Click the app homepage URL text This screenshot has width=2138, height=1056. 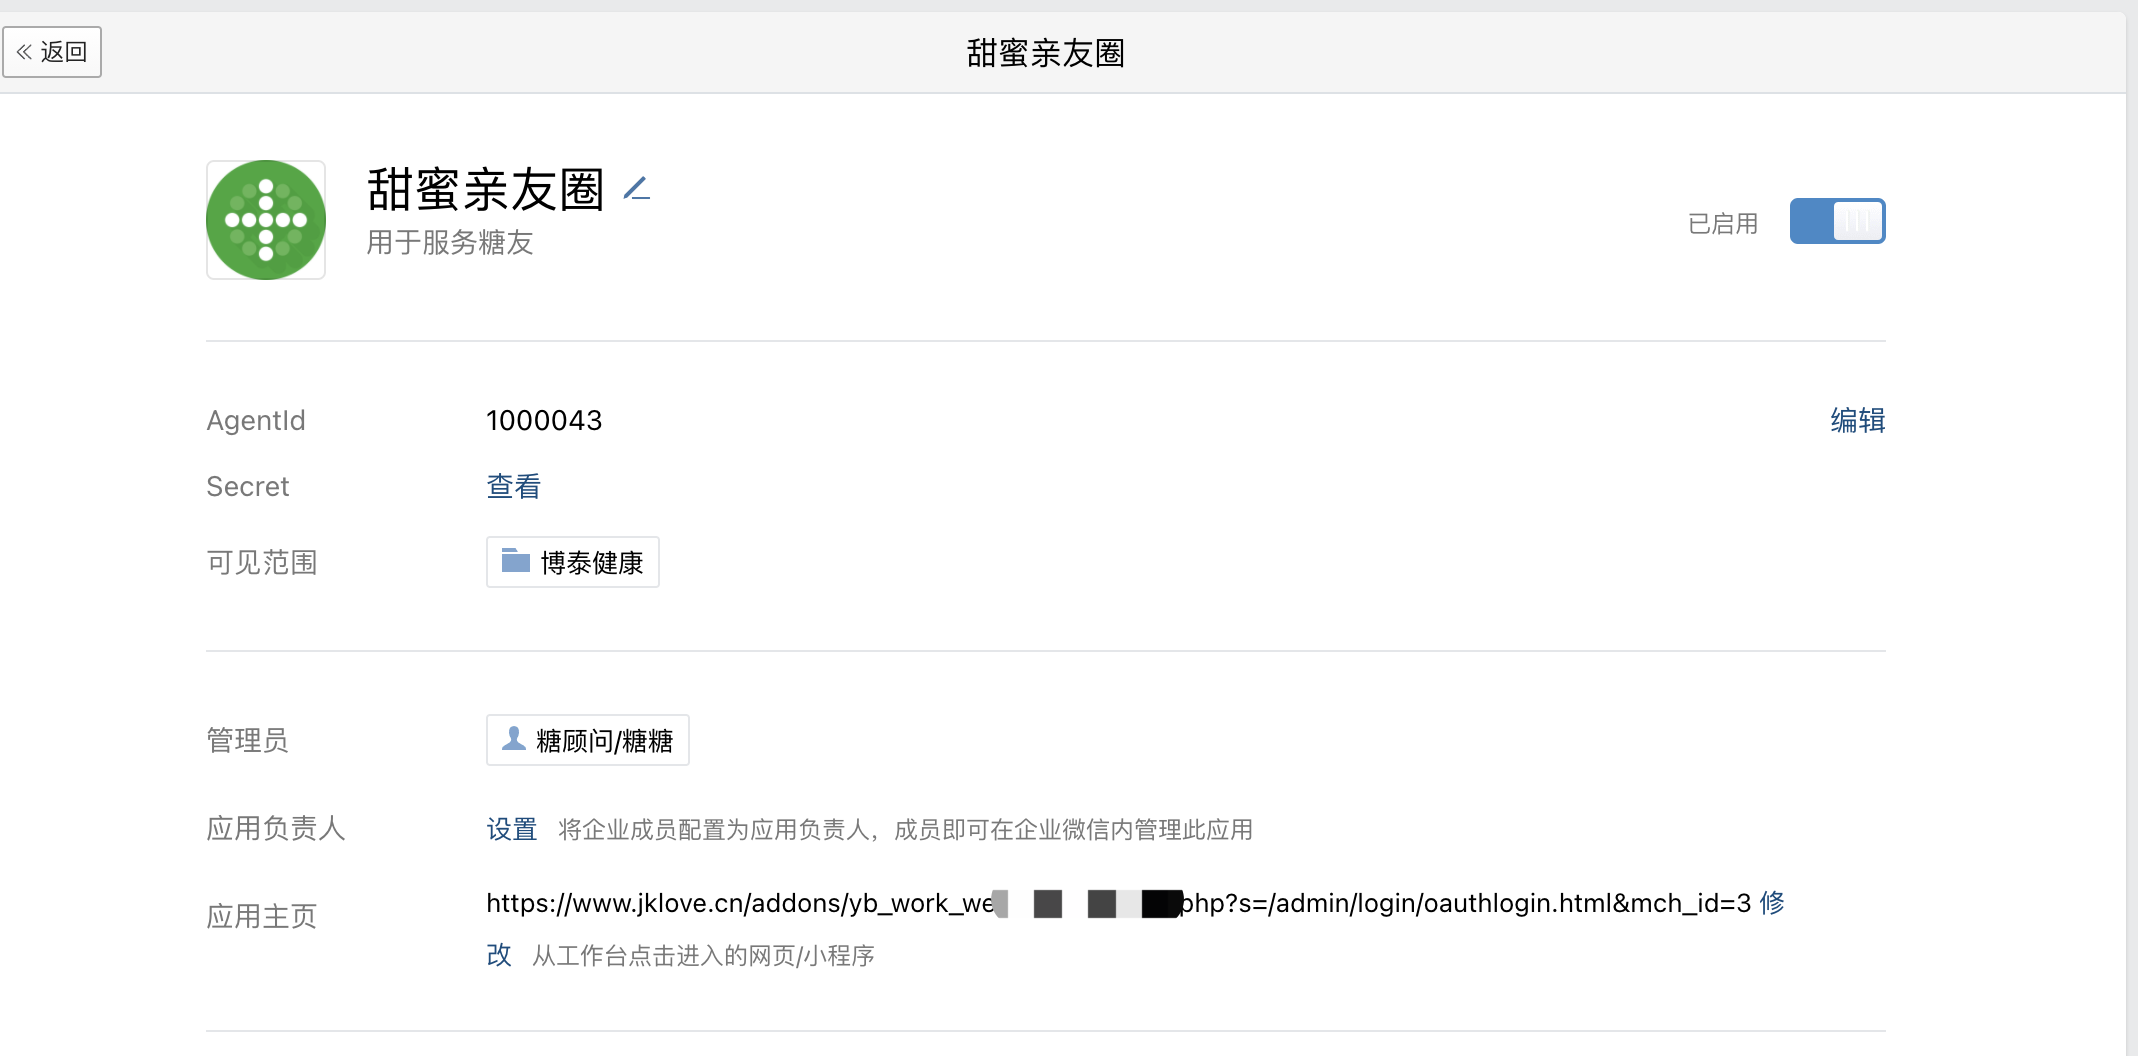tap(1118, 903)
